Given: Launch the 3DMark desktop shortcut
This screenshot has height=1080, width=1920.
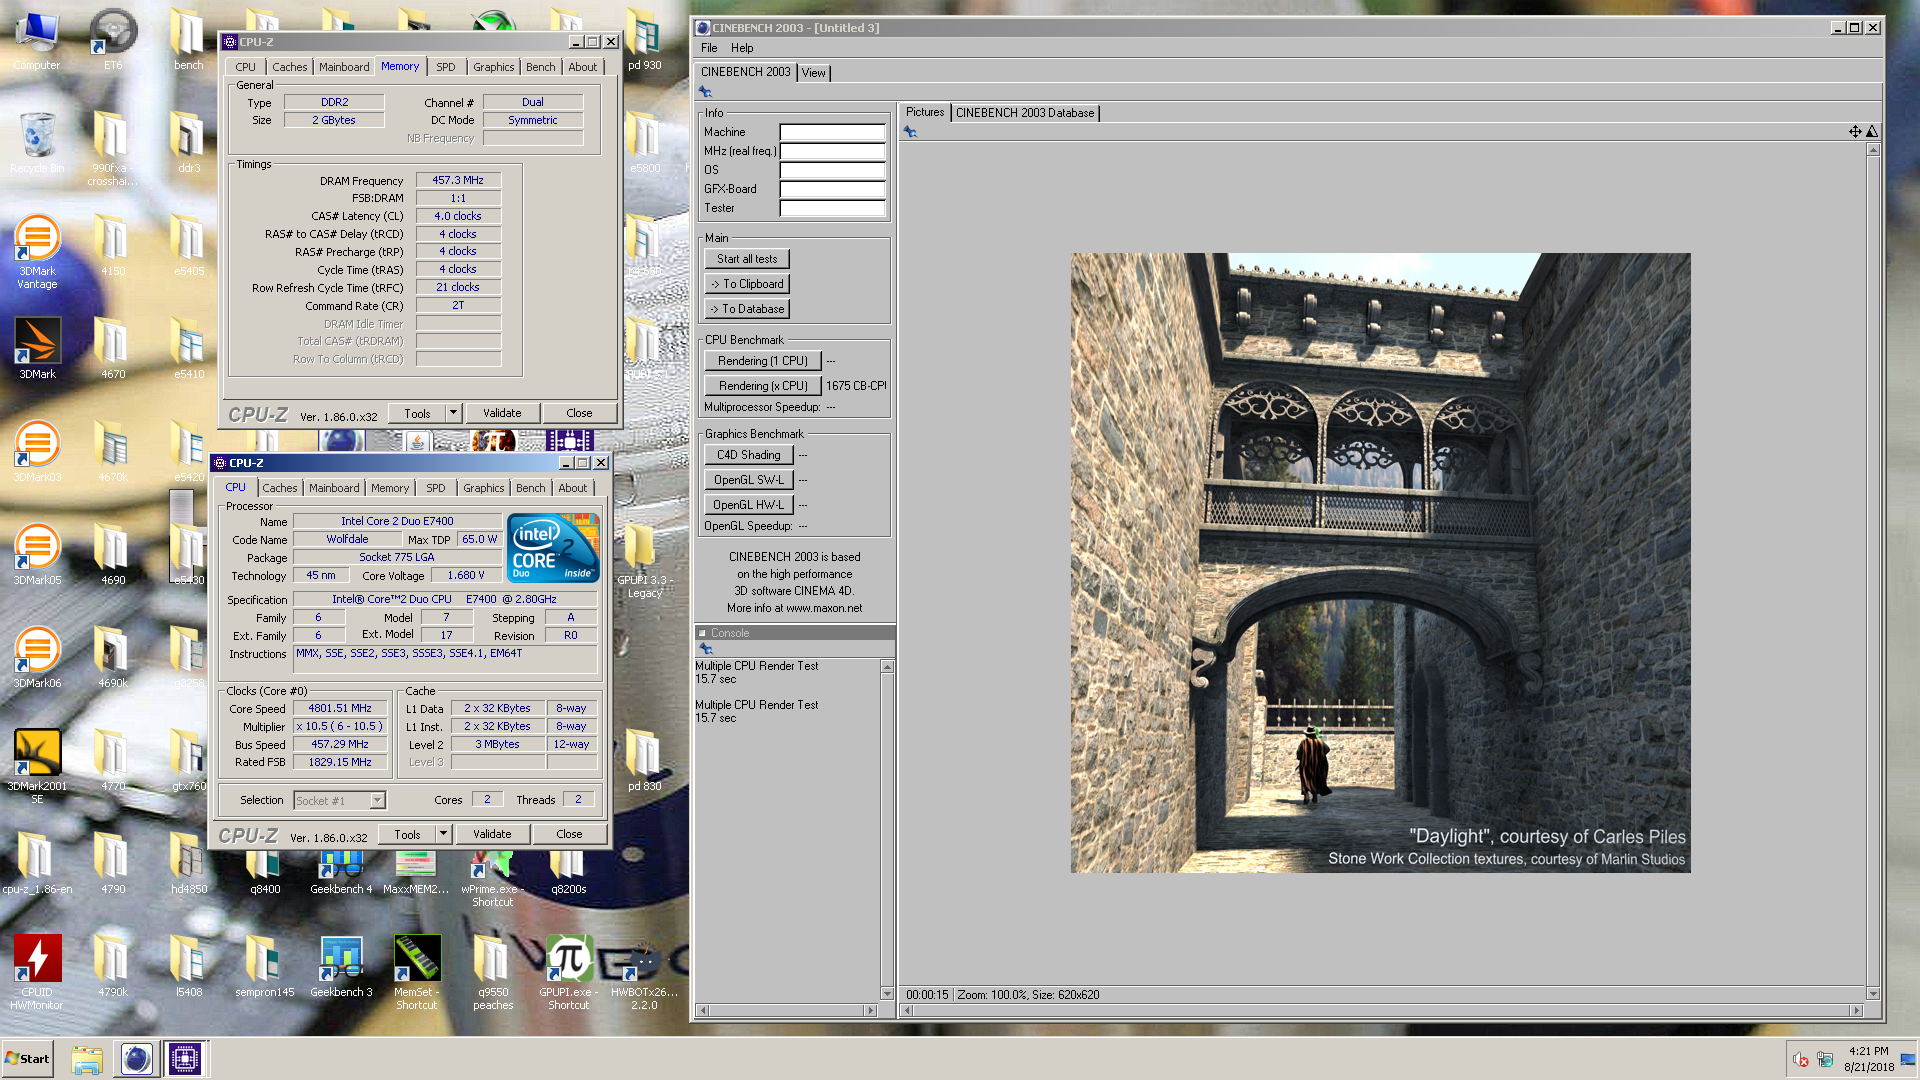Looking at the screenshot, I should click(37, 348).
